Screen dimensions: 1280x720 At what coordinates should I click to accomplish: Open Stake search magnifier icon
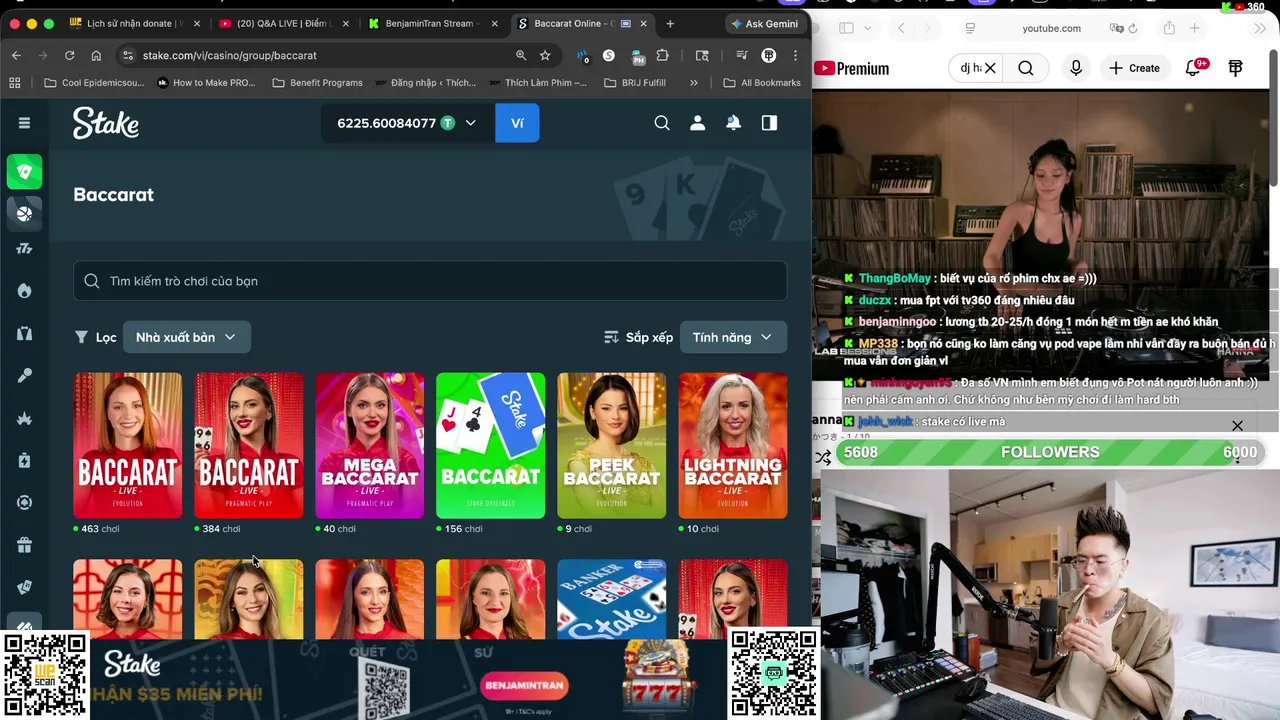[662, 123]
